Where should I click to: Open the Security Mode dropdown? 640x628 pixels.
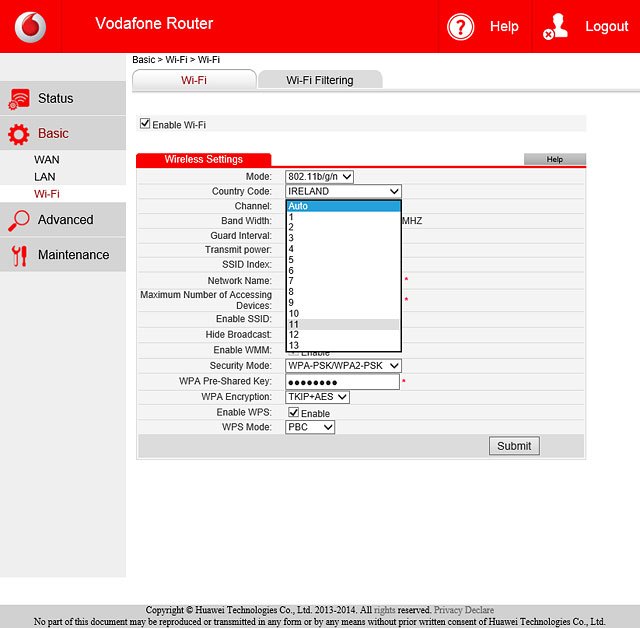343,366
